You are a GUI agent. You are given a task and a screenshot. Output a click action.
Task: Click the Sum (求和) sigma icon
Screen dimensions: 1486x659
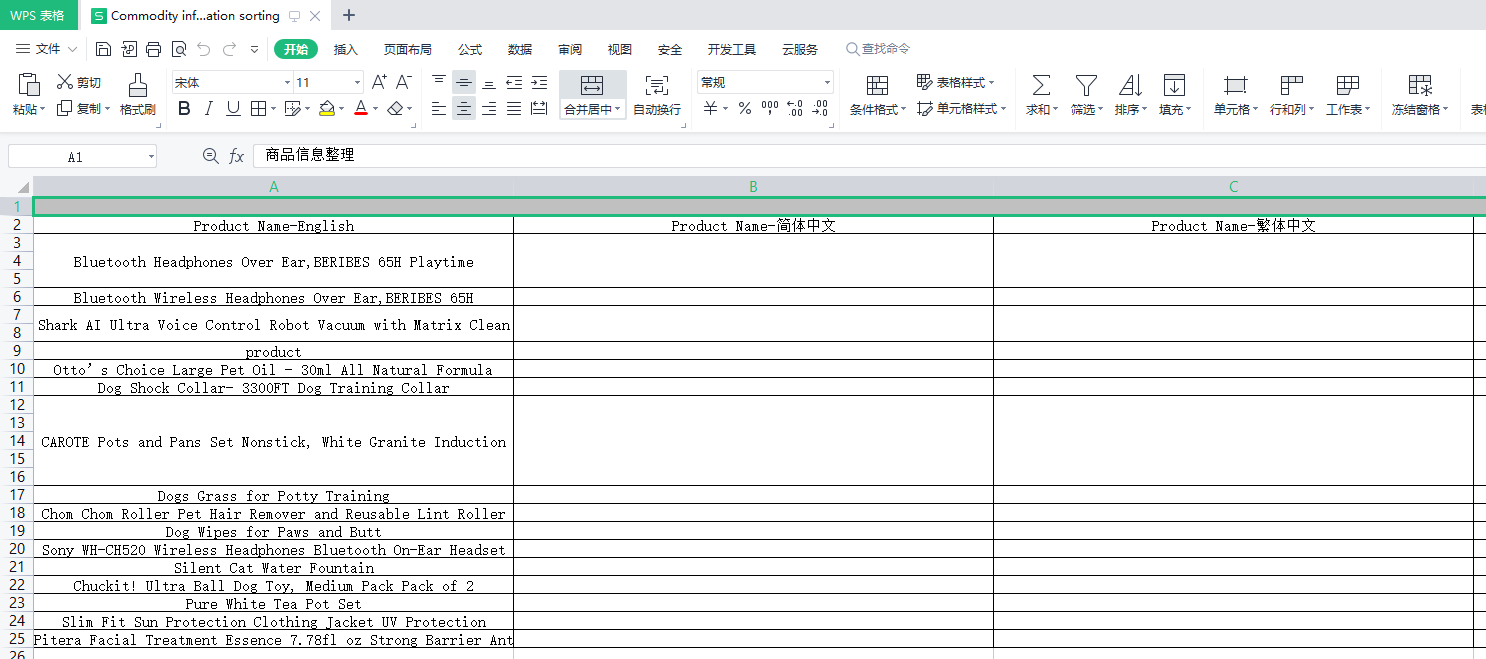click(1041, 85)
